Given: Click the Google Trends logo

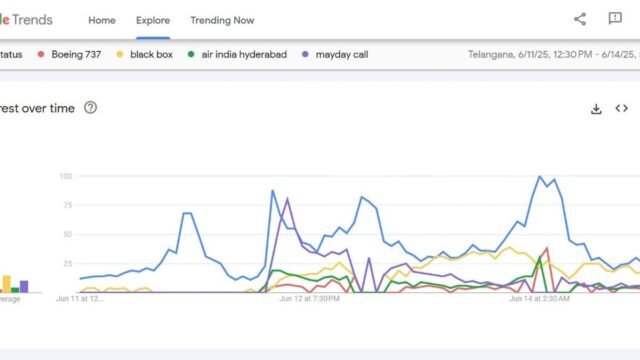Looking at the screenshot, I should coord(26,20).
